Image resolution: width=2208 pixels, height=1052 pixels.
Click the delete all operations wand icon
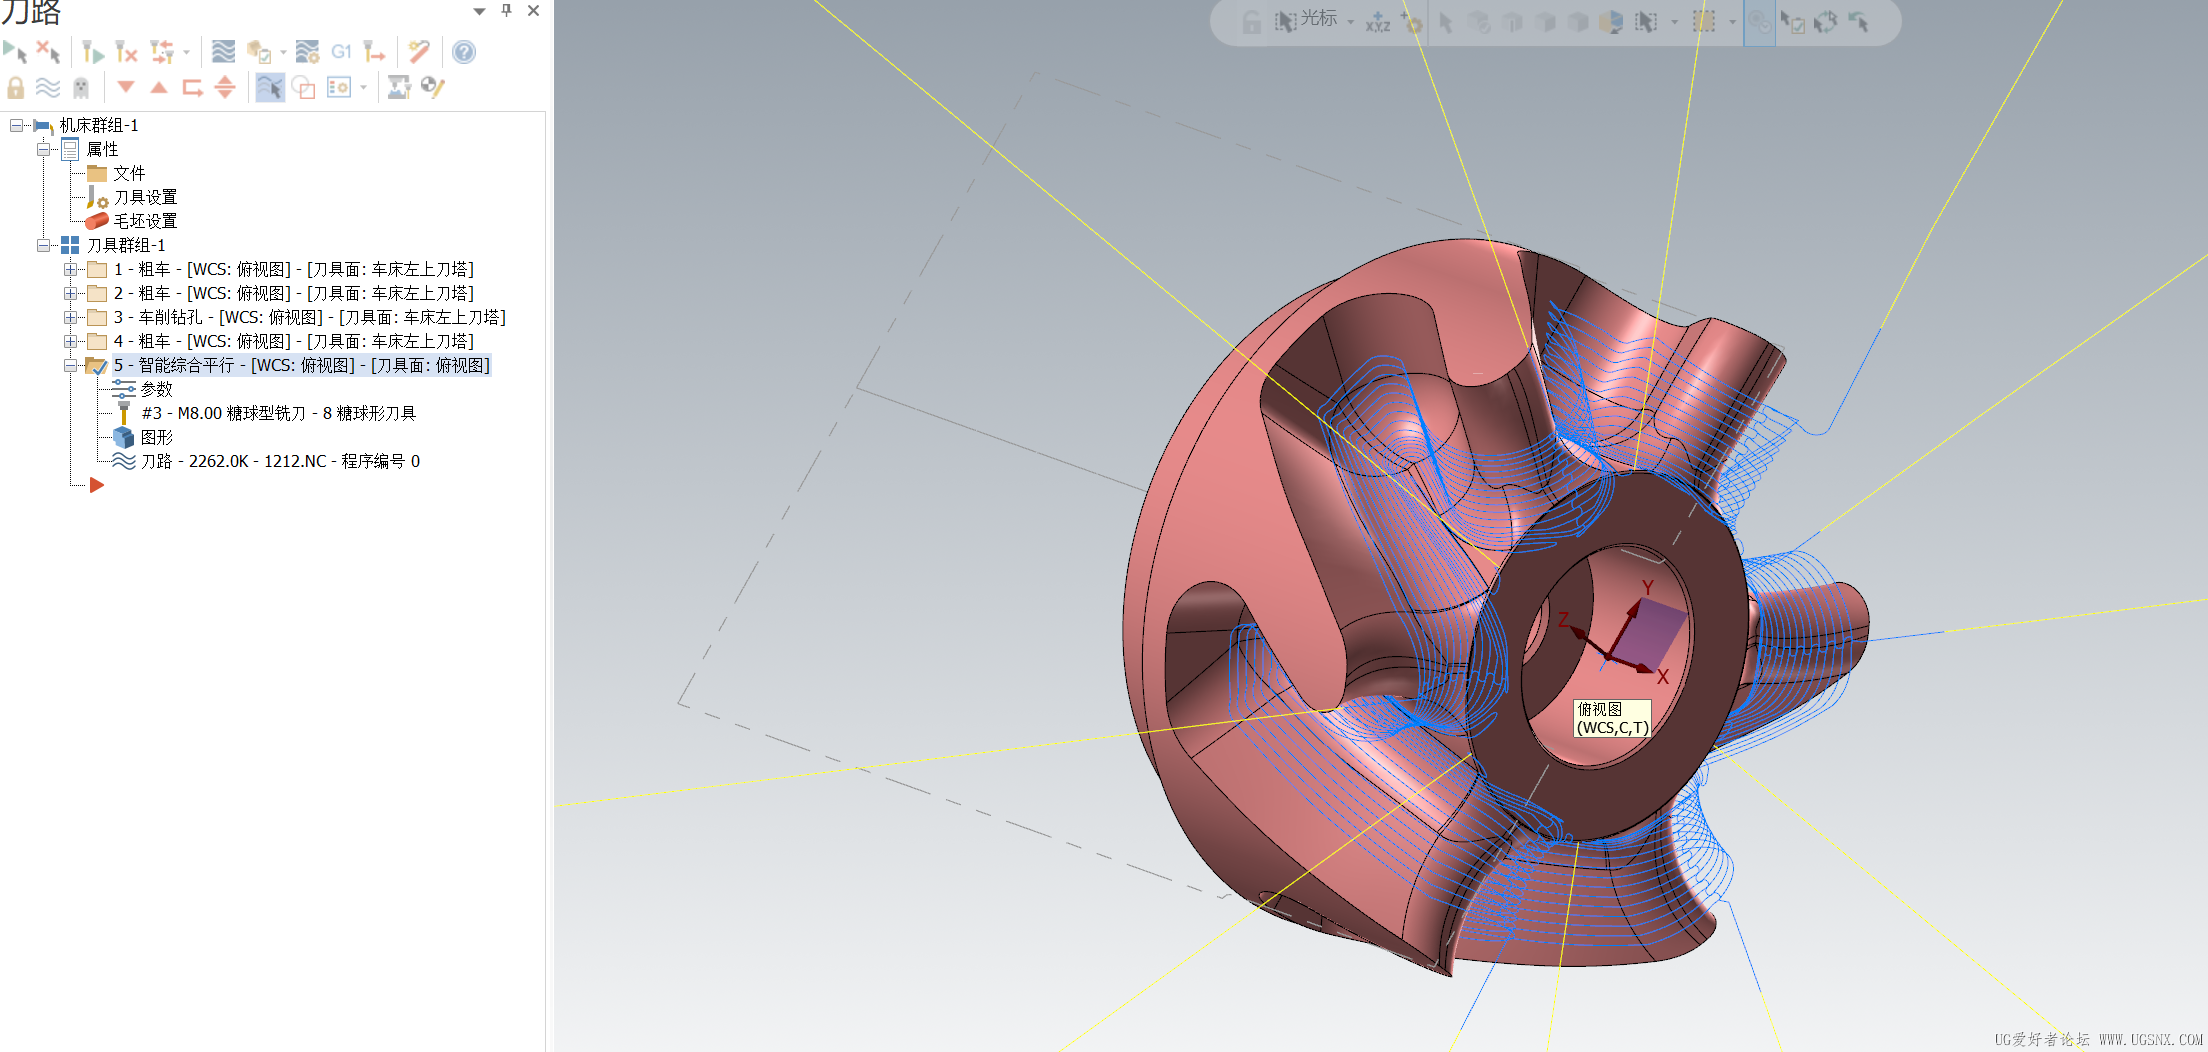click(x=419, y=52)
